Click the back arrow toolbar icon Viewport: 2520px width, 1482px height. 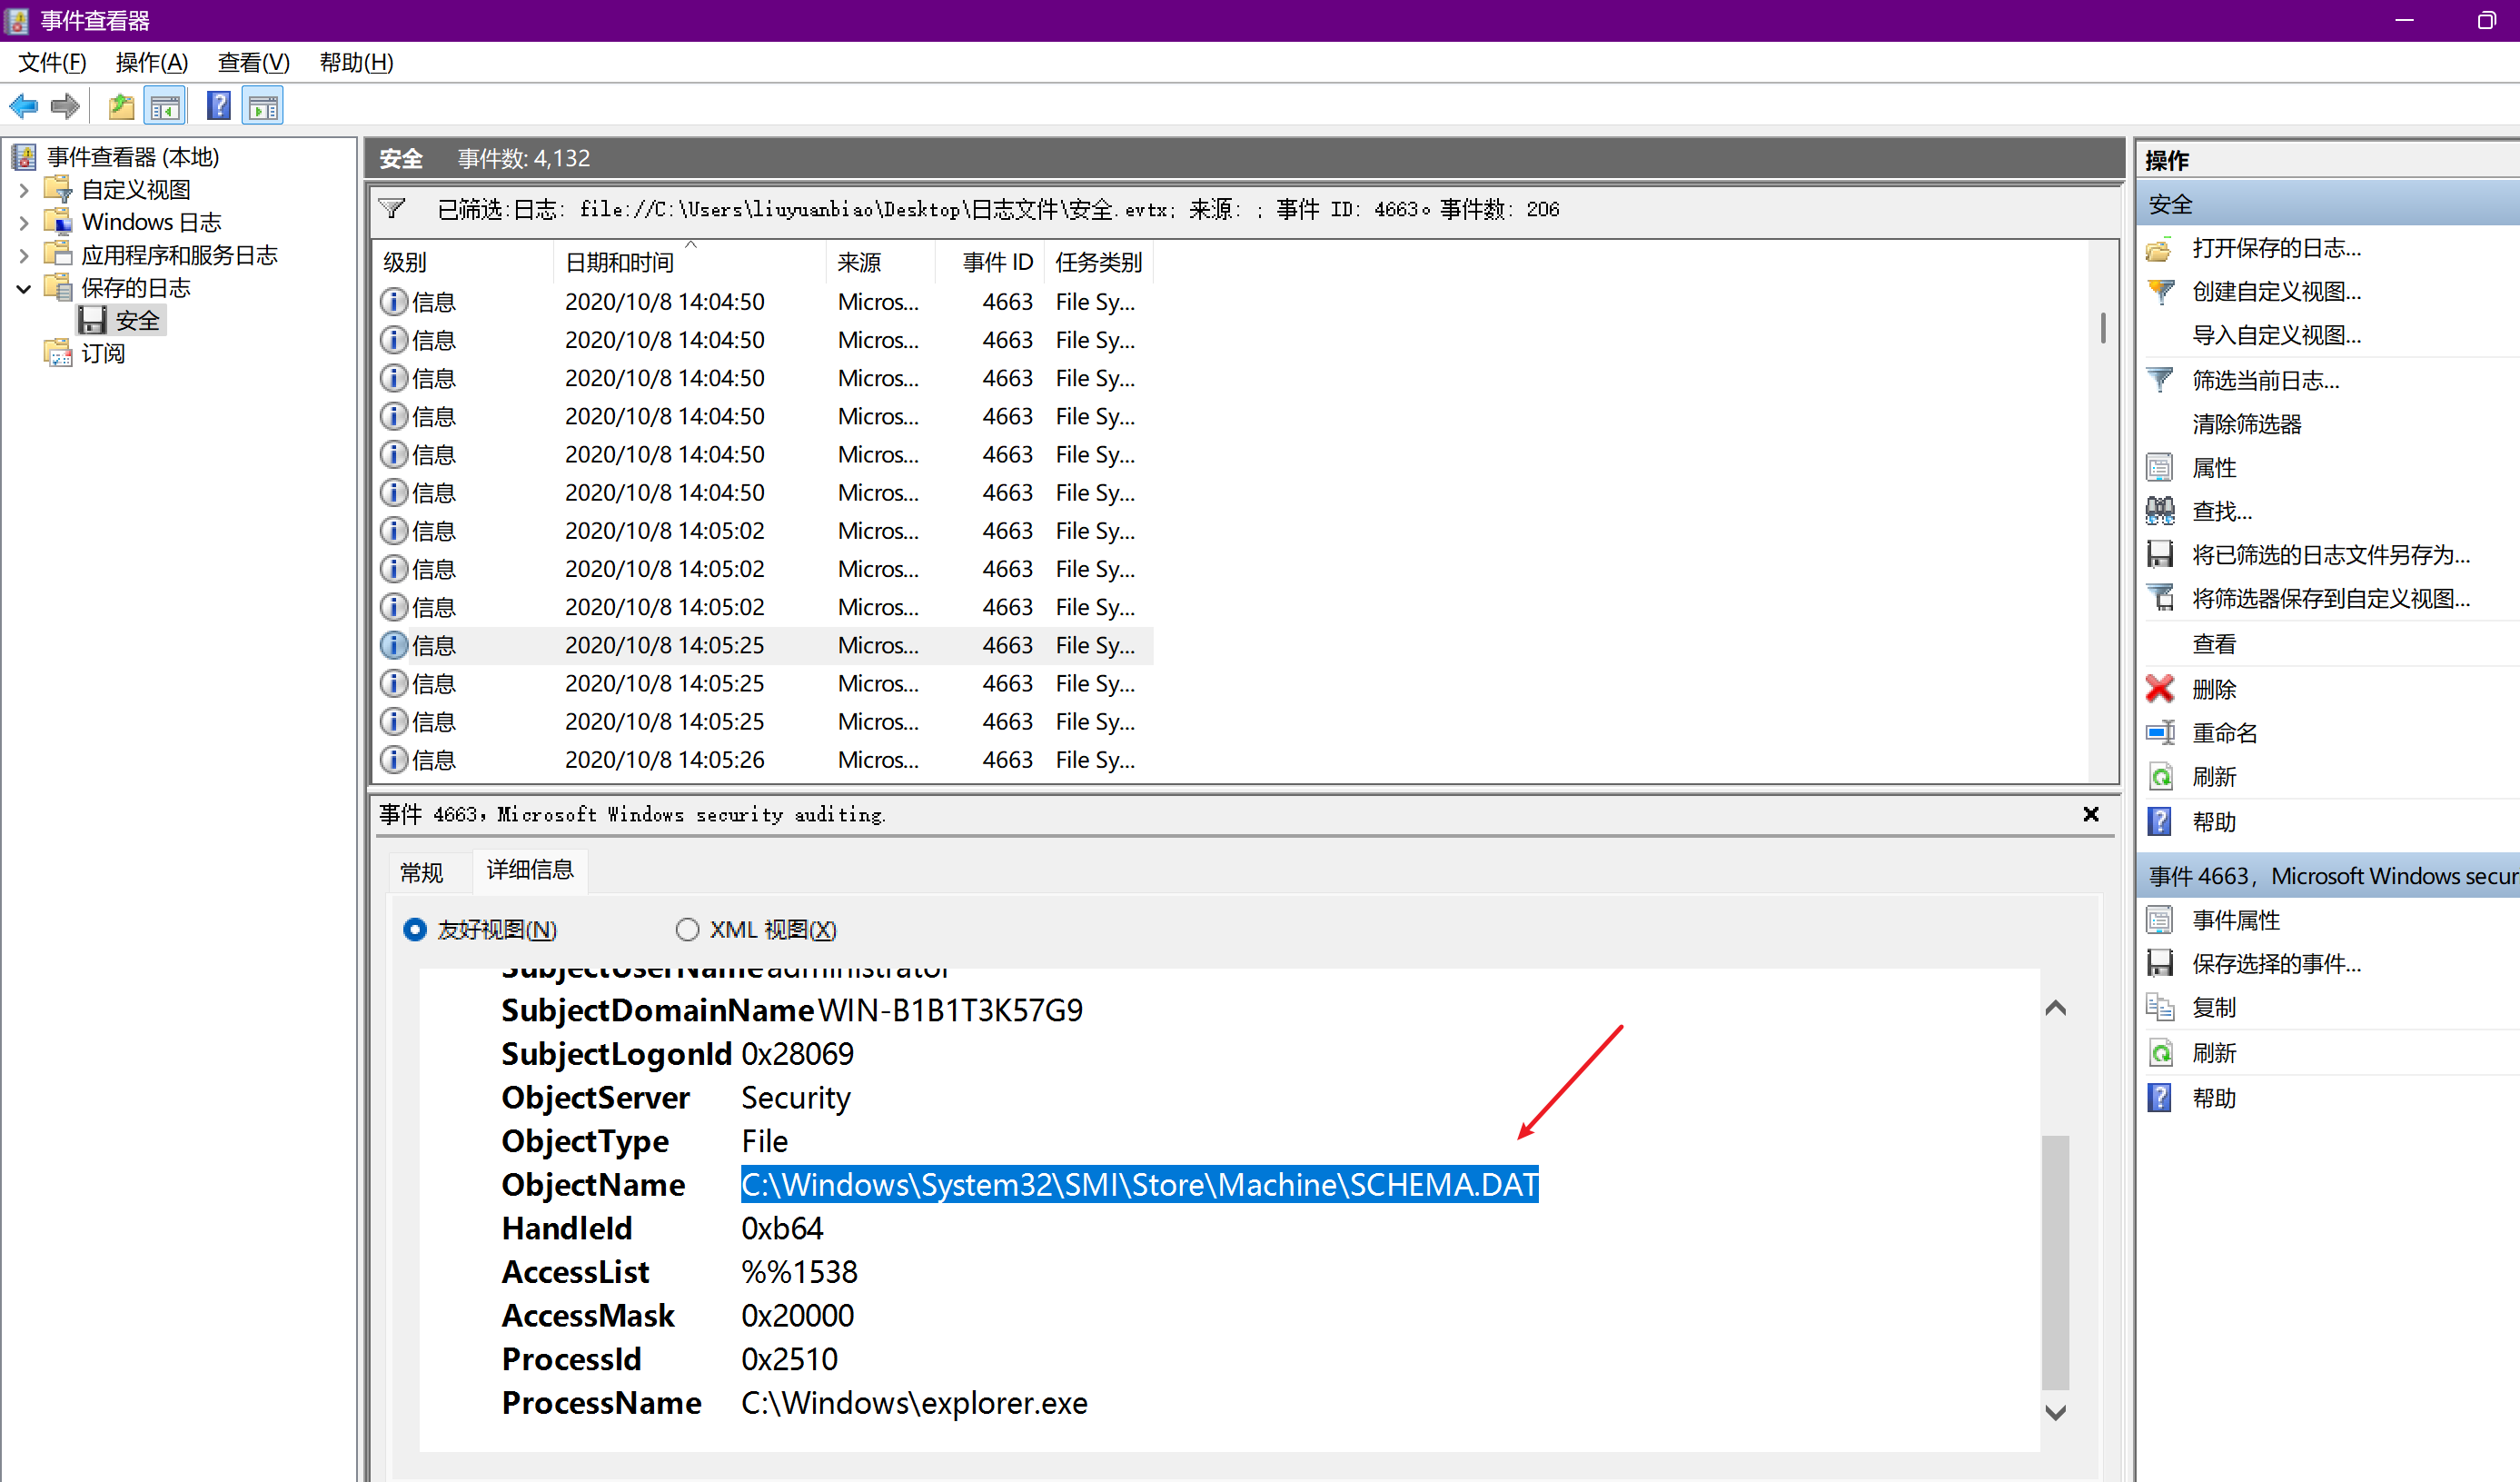click(x=24, y=106)
